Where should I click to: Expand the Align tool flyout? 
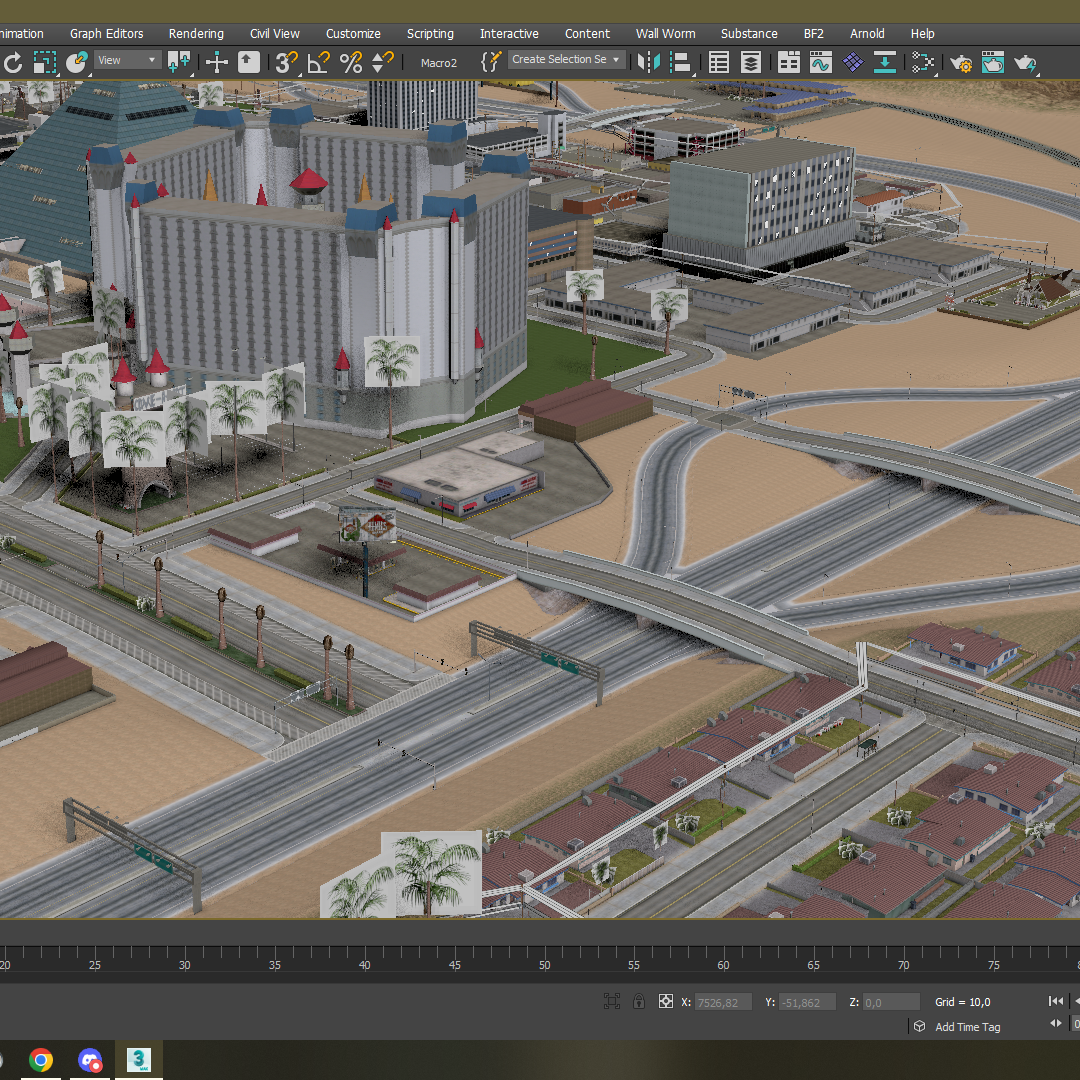[x=681, y=63]
